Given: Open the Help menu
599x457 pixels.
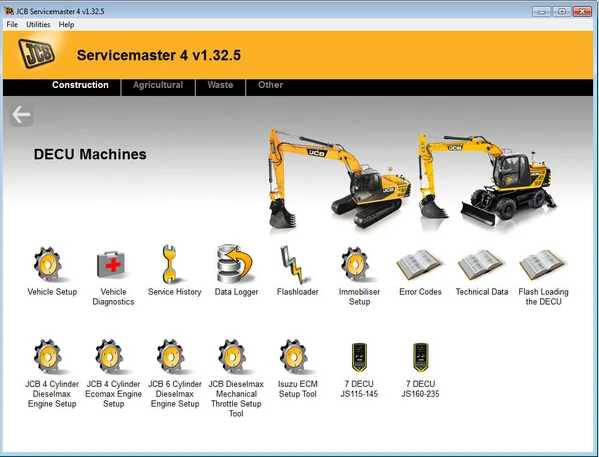Looking at the screenshot, I should tap(66, 24).
